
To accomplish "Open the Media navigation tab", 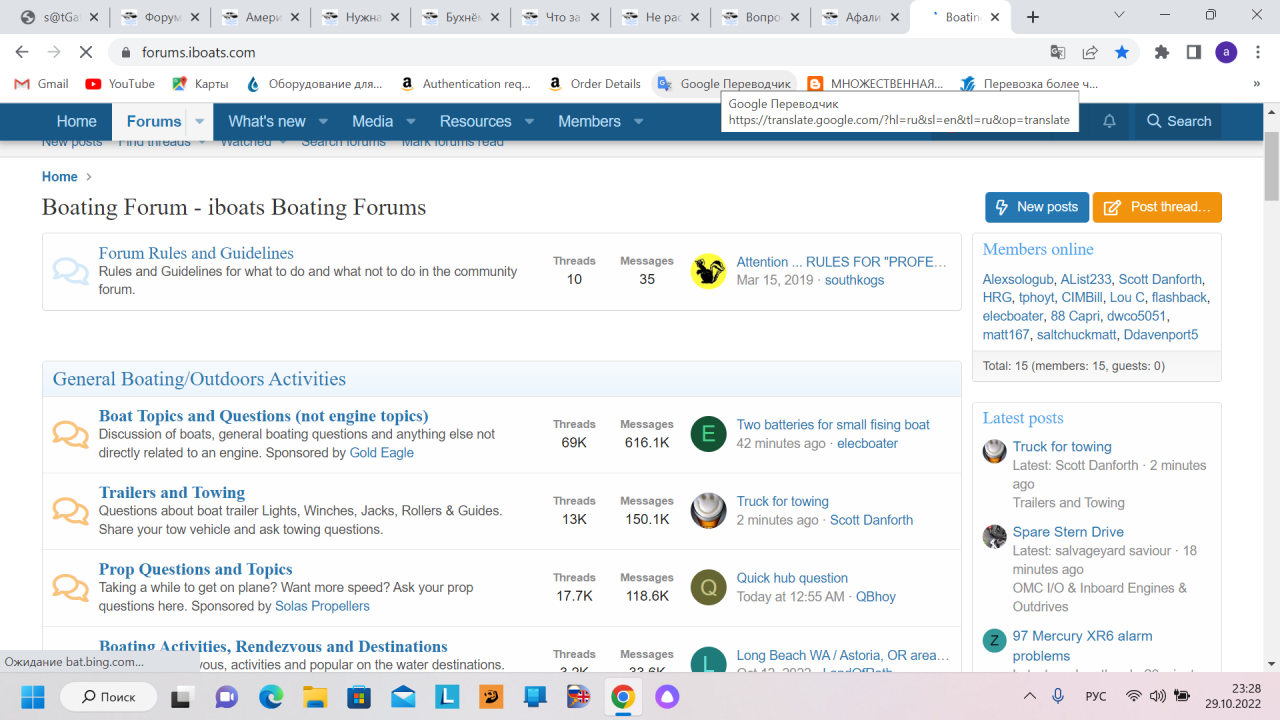I will point(372,121).
